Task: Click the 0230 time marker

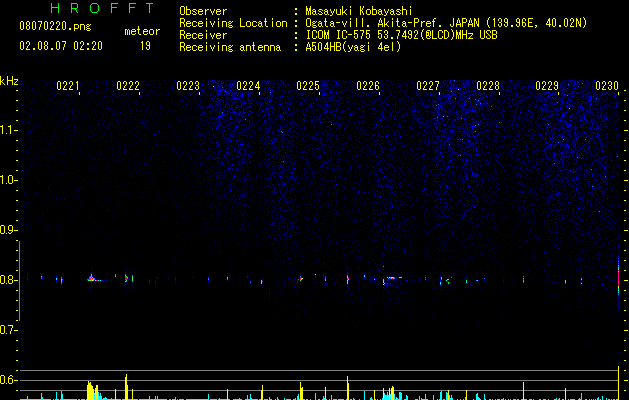Action: click(x=607, y=86)
